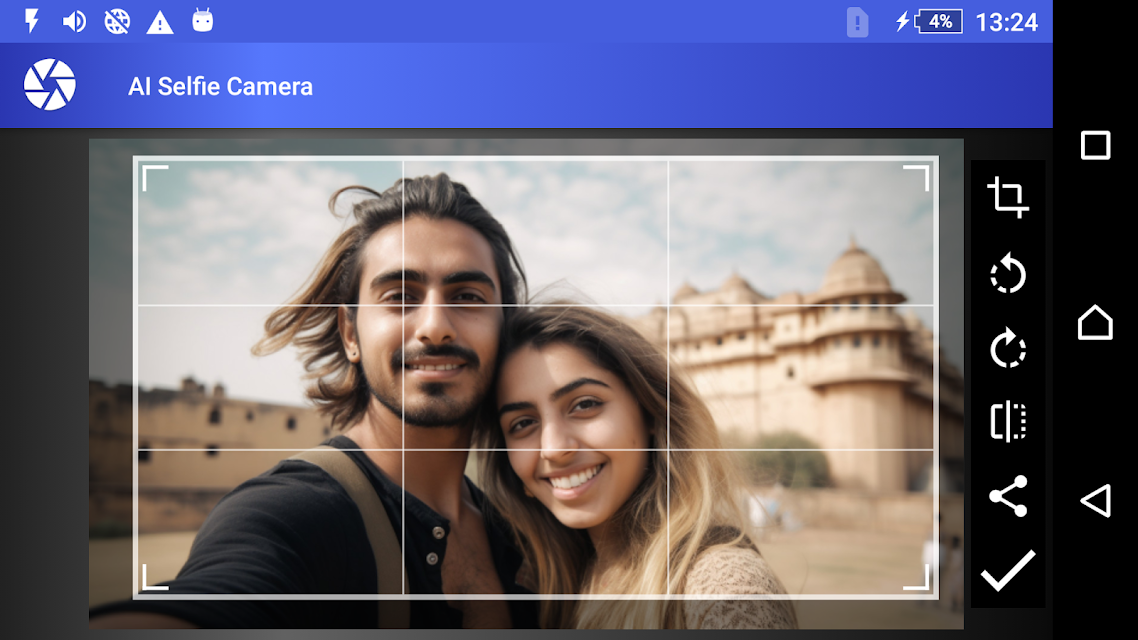Tap the 13:24 clock in status bar
1138x640 pixels.
coord(1007,22)
